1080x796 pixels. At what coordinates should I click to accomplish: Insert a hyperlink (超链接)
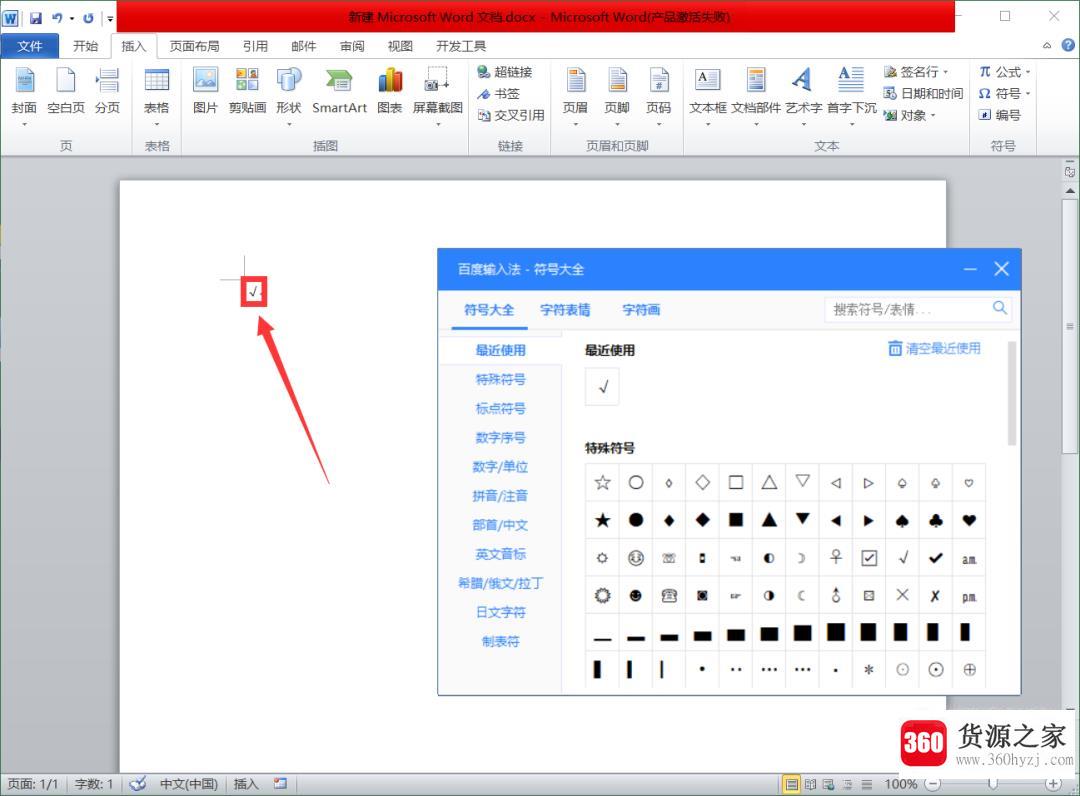pyautogui.click(x=505, y=72)
